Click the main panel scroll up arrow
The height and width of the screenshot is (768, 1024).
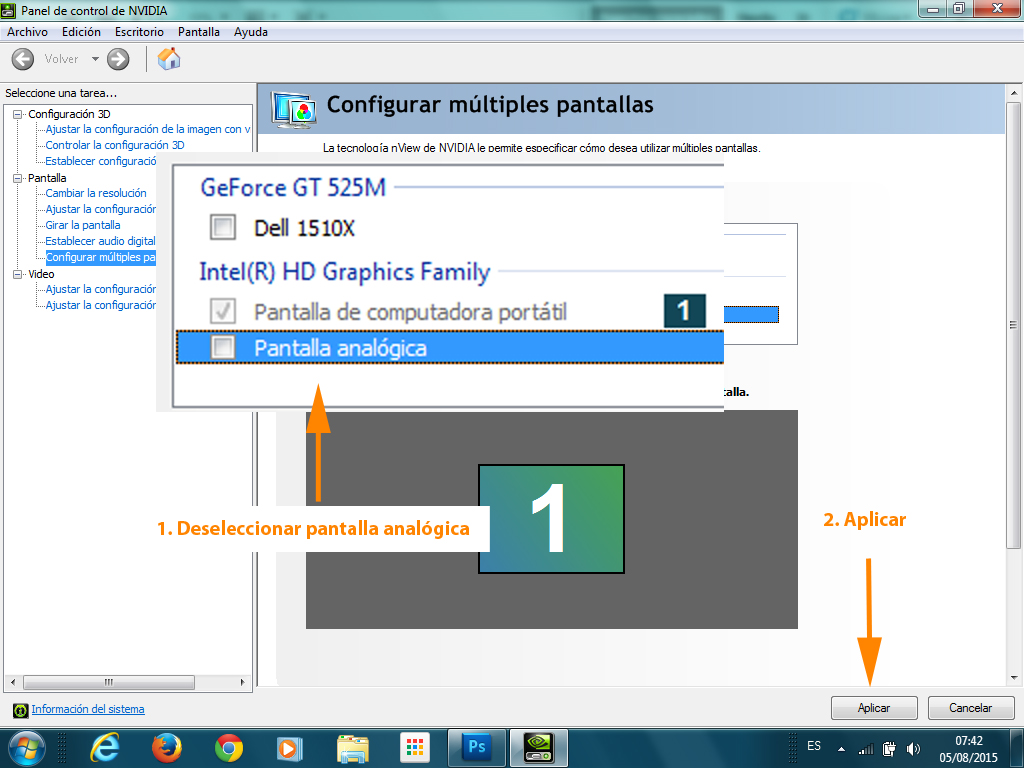tap(1013, 93)
